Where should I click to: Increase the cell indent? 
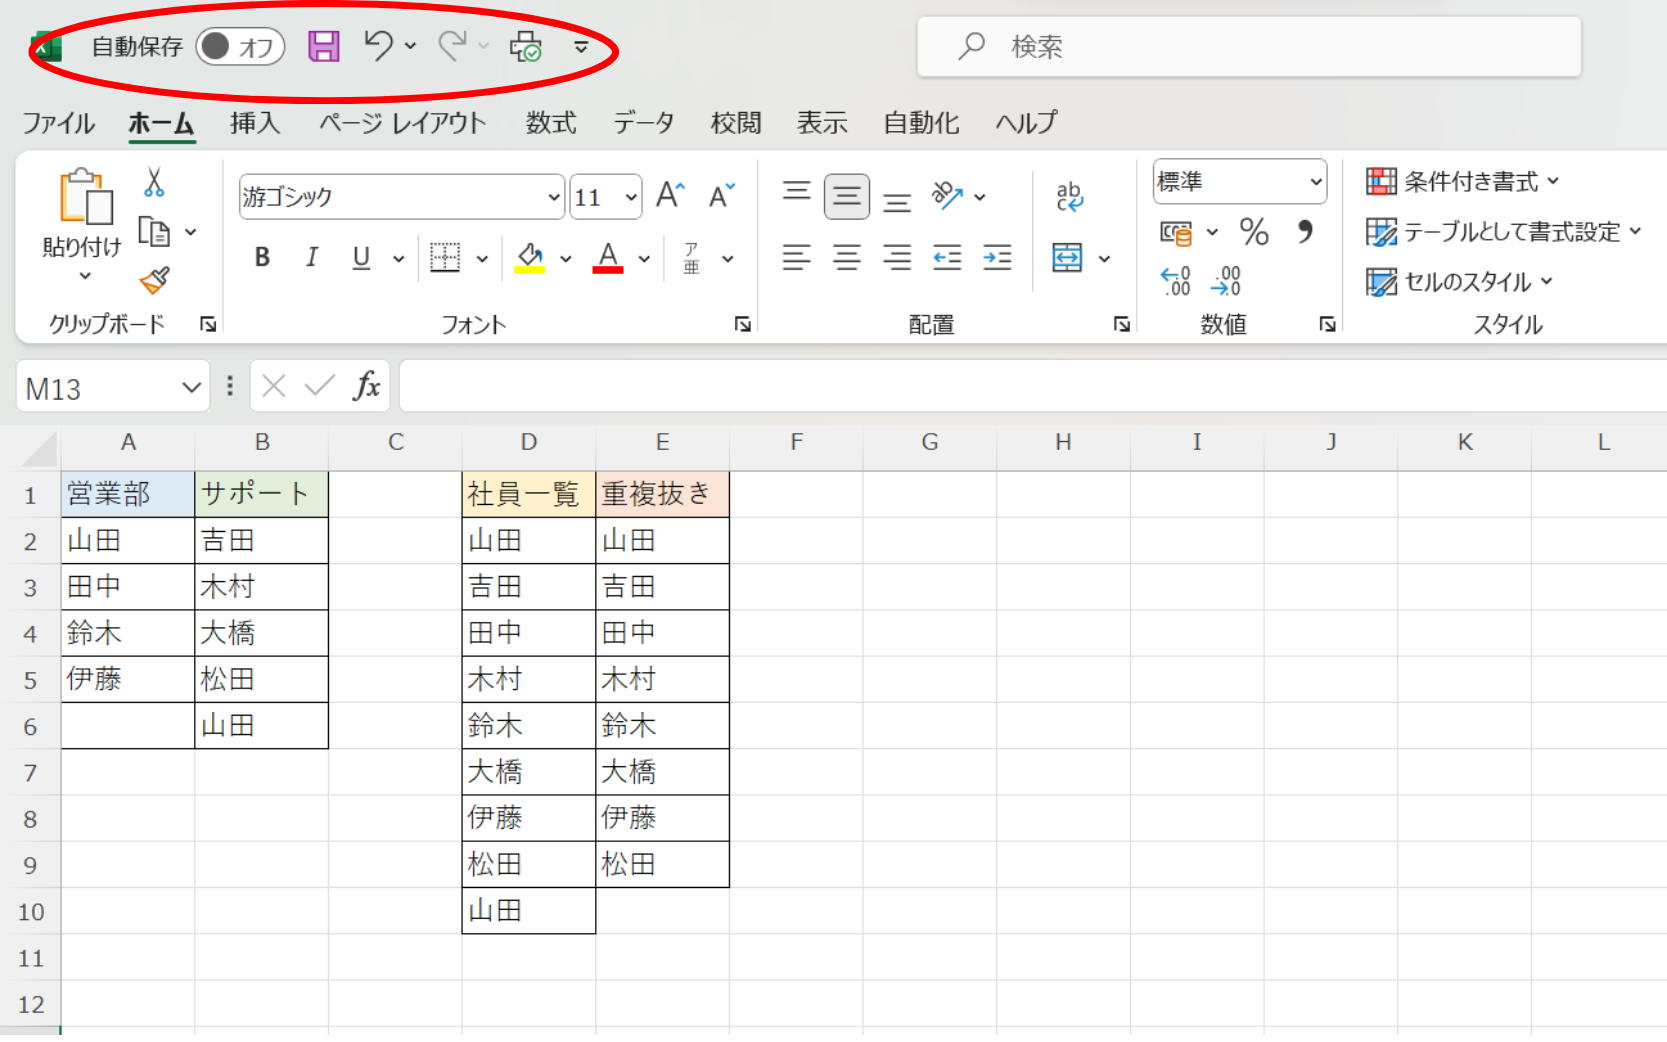(997, 258)
